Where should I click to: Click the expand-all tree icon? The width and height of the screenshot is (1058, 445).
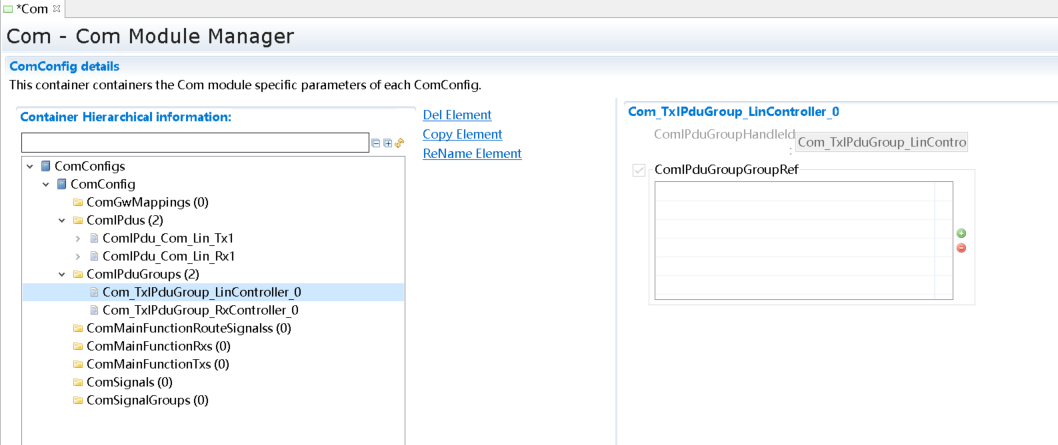pos(388,143)
